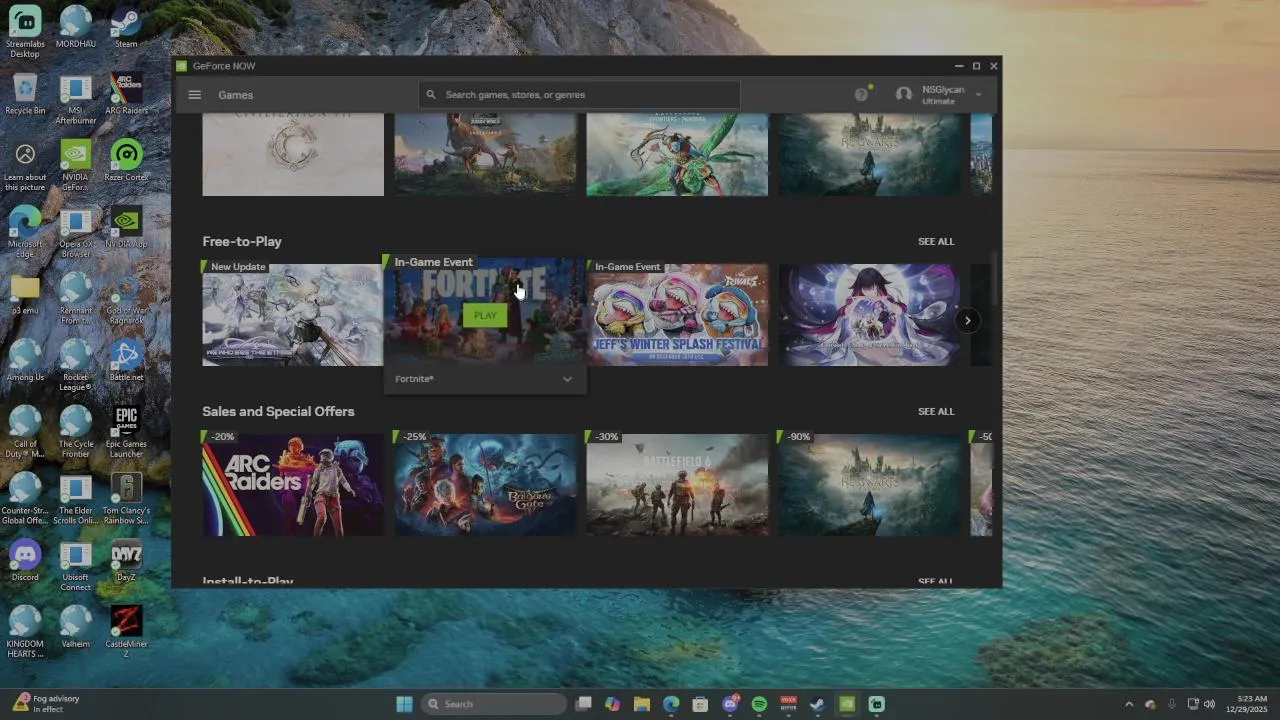This screenshot has height=720, width=1280.
Task: Open the MORDHAU desktop shortcut
Action: coord(76,27)
